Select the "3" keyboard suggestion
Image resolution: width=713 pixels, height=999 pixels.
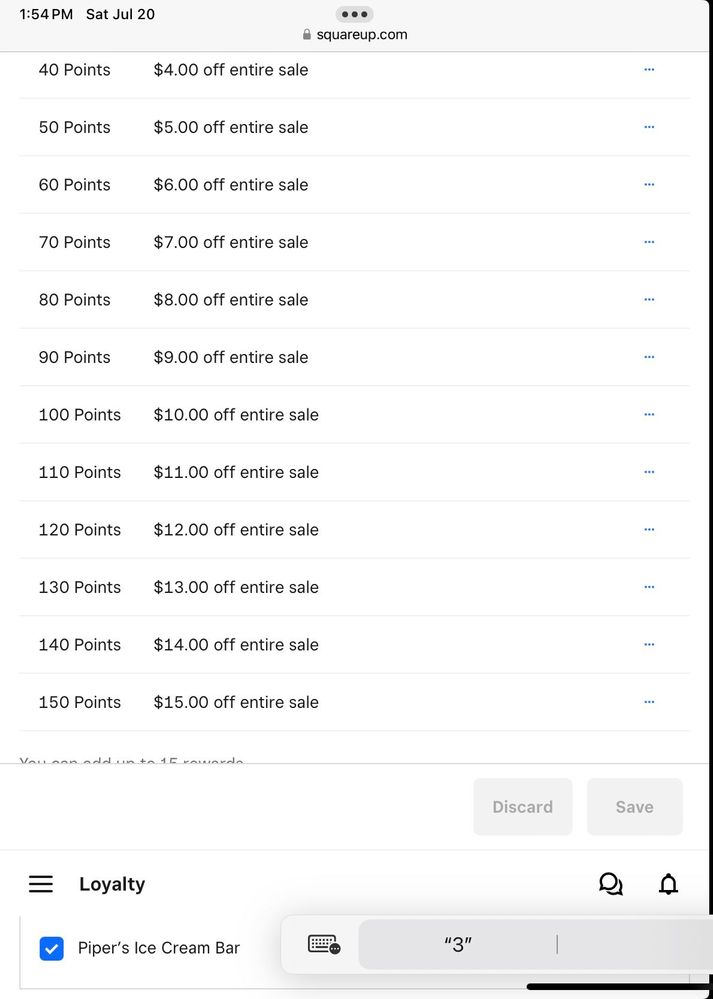point(457,944)
